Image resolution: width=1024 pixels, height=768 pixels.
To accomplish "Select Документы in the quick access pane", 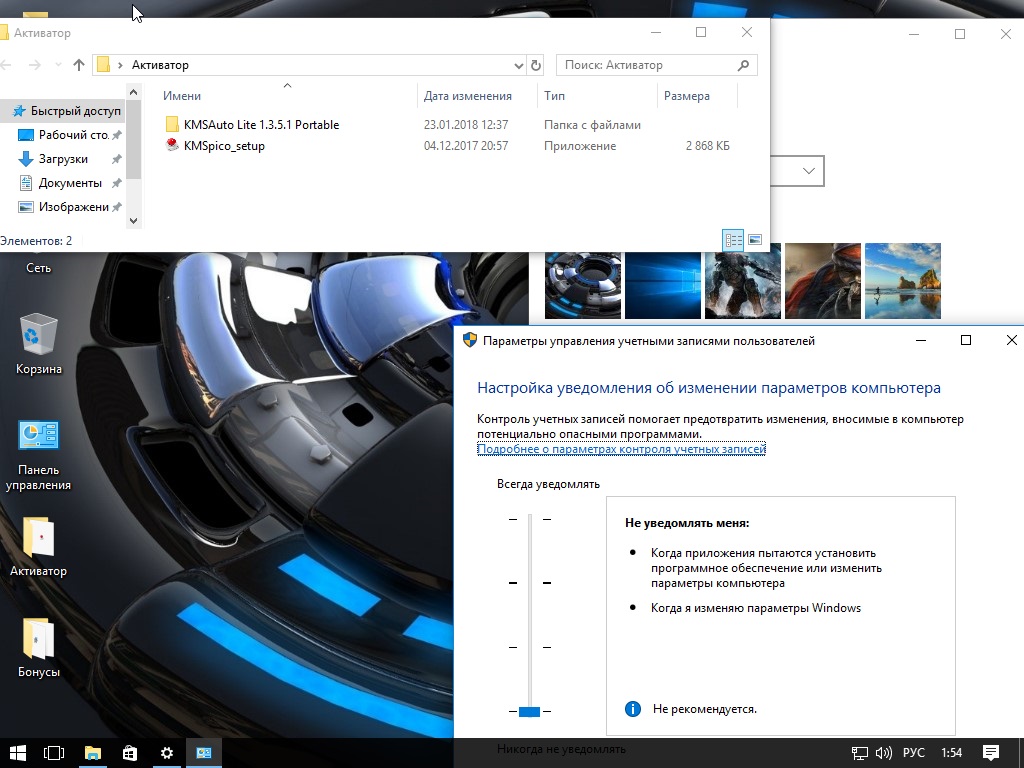I will [x=70, y=183].
